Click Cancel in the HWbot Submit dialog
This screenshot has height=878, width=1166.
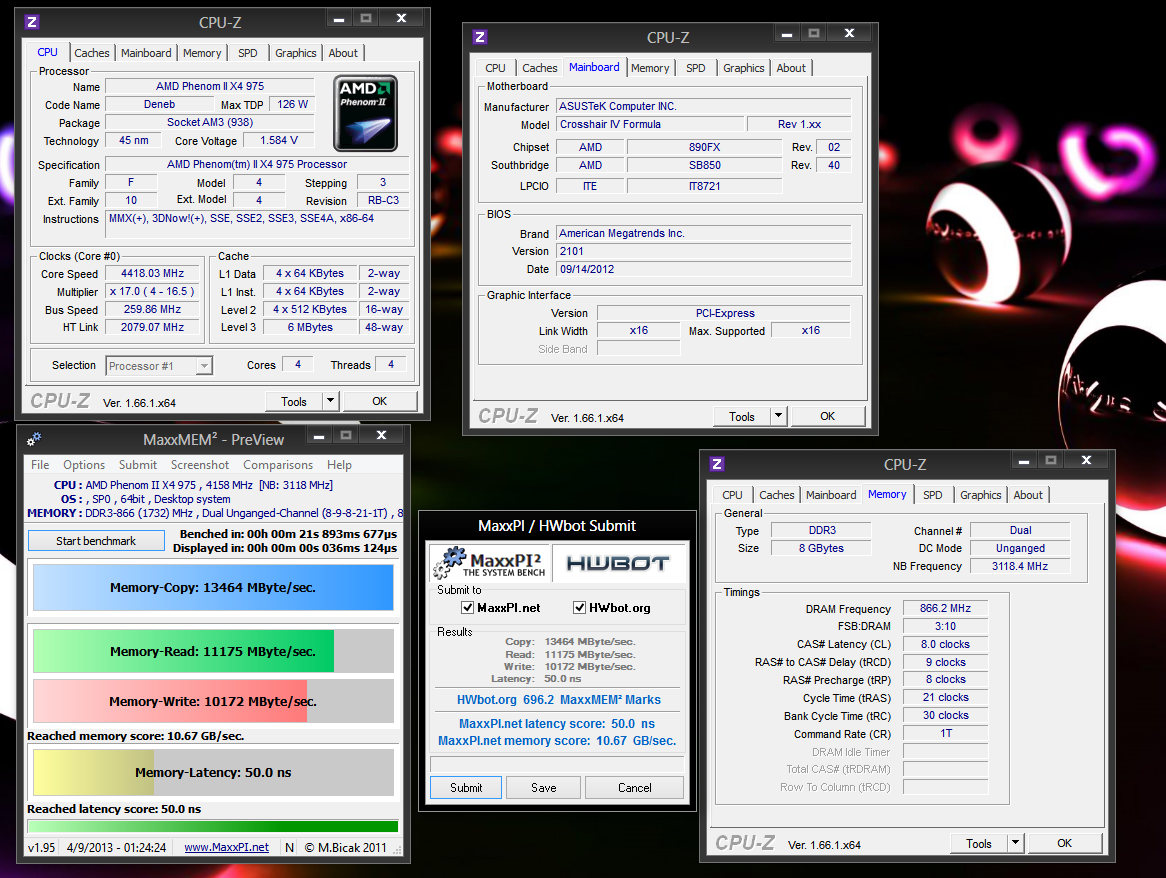click(634, 787)
